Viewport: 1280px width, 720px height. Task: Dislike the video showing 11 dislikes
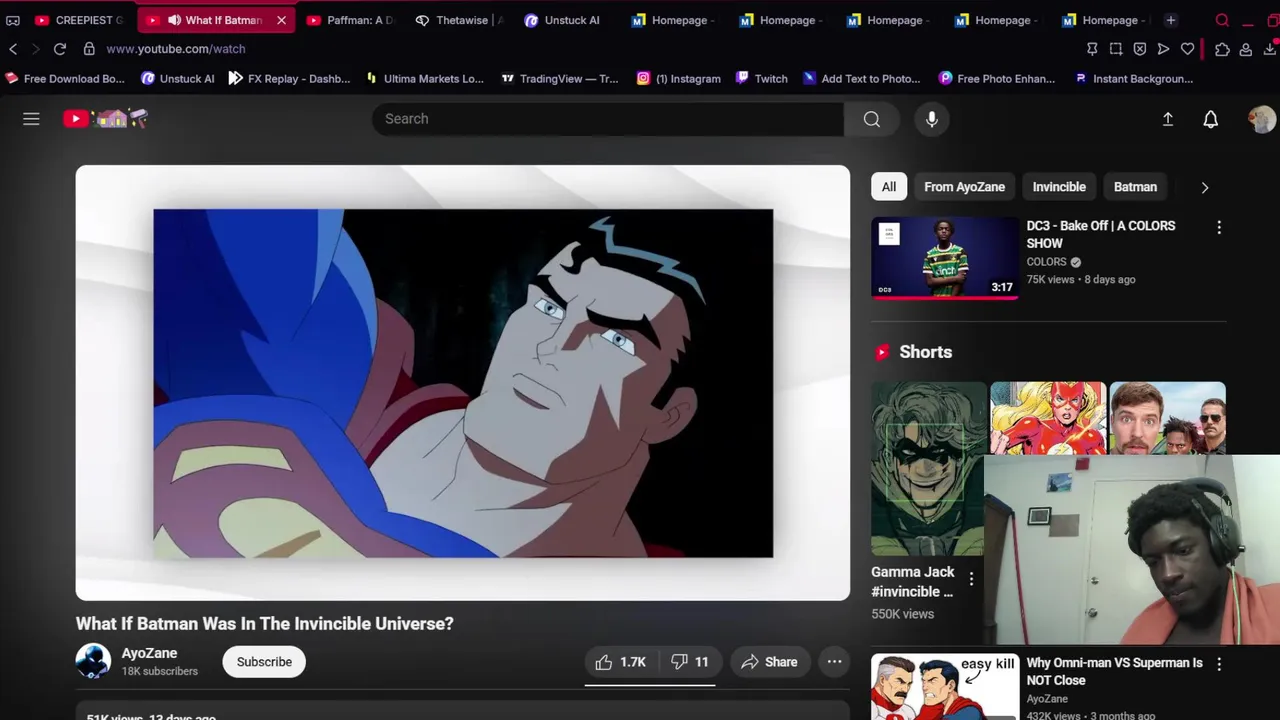pos(690,662)
